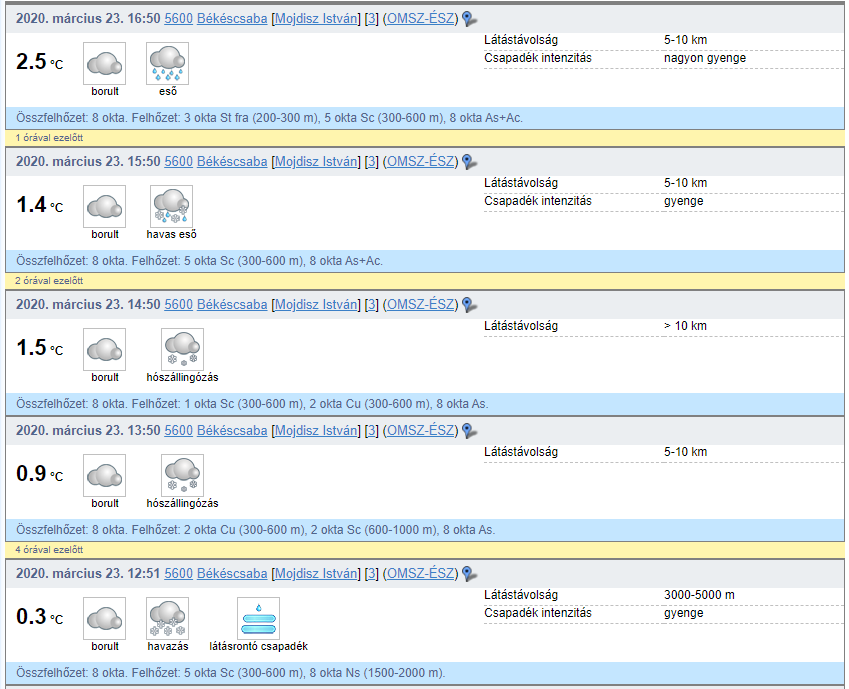Click the Békéscsaba link in 12:51 report
The width and height of the screenshot is (849, 689).
pyautogui.click(x=232, y=574)
